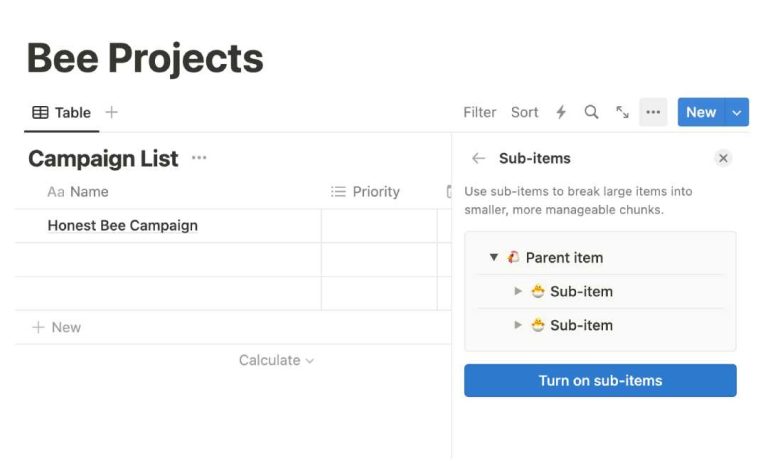Open the Campaign List three-dot menu
Screen dimensions: 768x461
tap(199, 158)
